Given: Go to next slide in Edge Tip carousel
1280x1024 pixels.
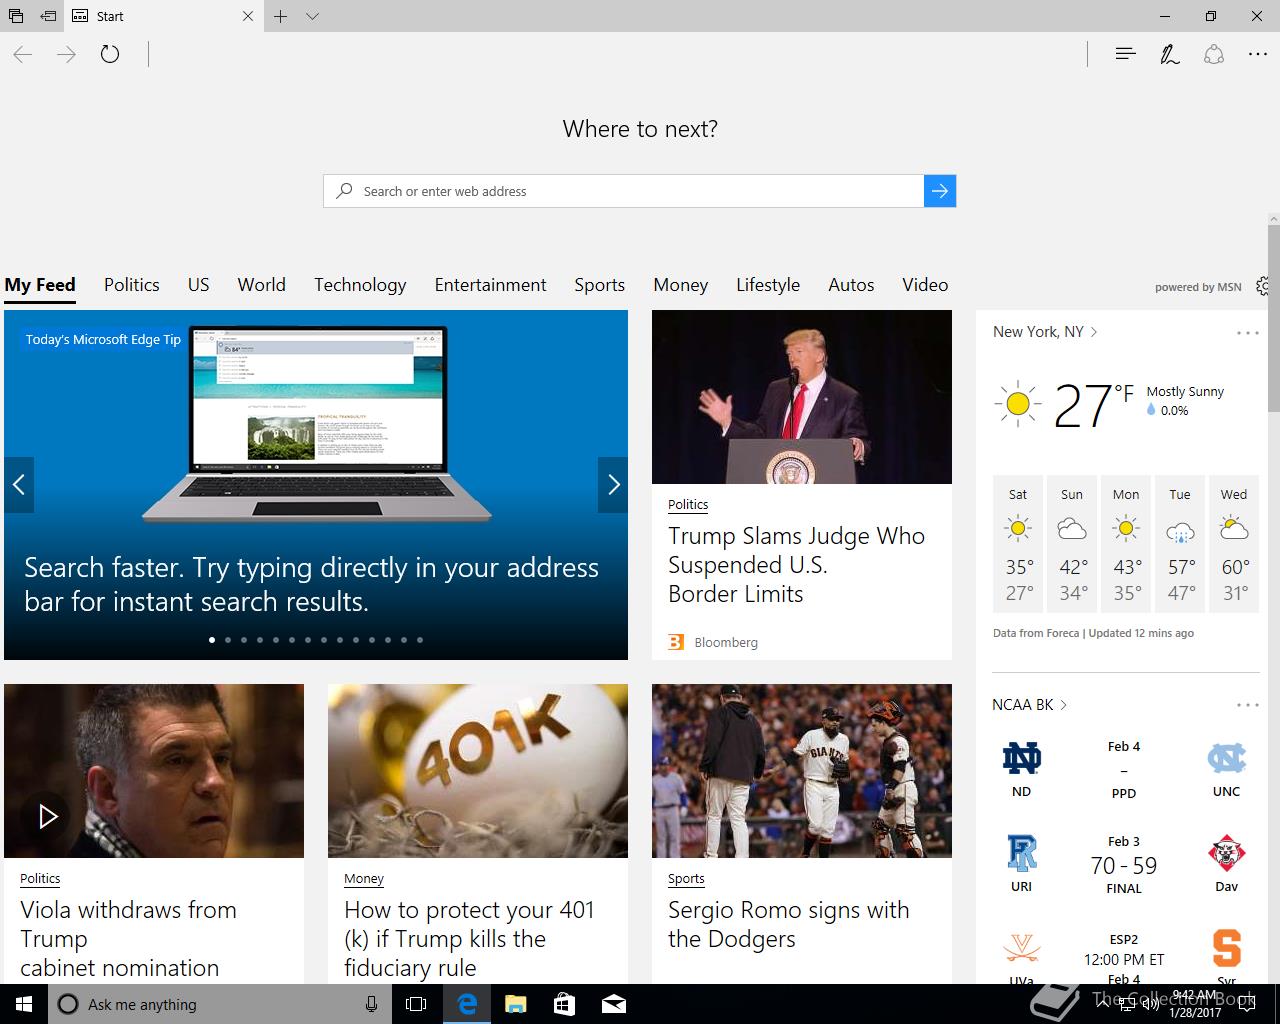Looking at the screenshot, I should [613, 485].
